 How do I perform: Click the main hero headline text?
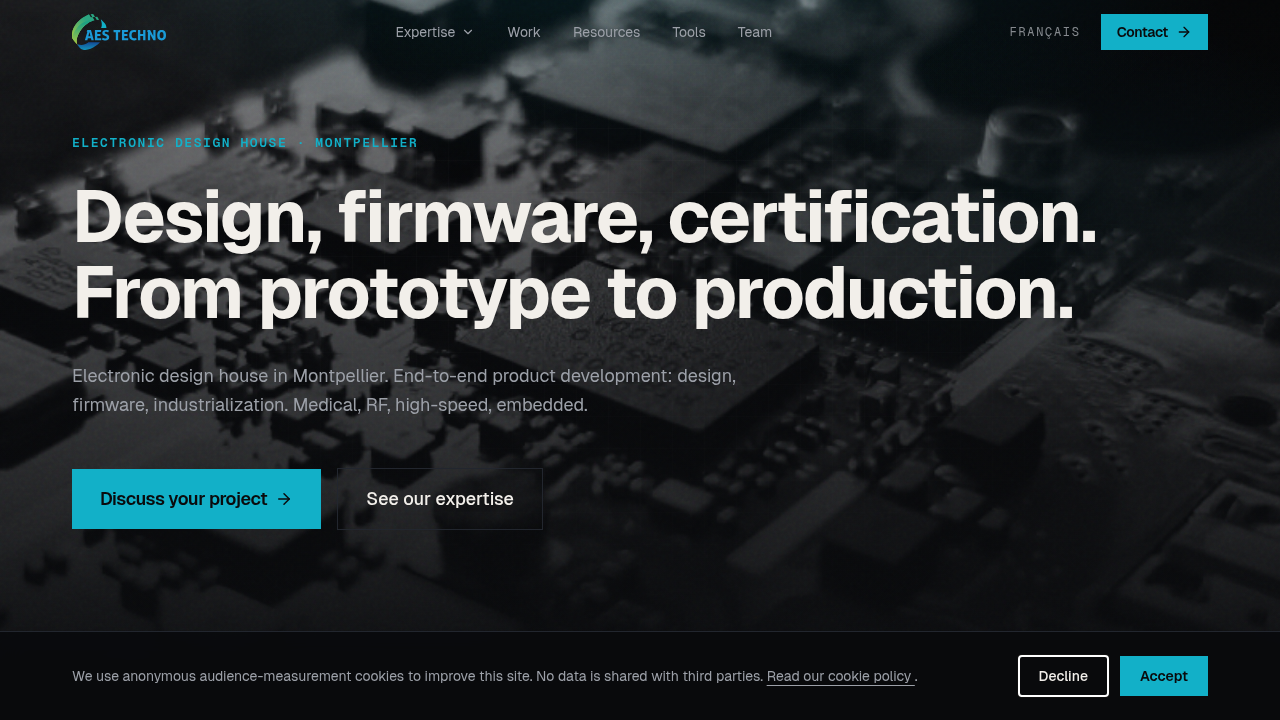pos(585,255)
